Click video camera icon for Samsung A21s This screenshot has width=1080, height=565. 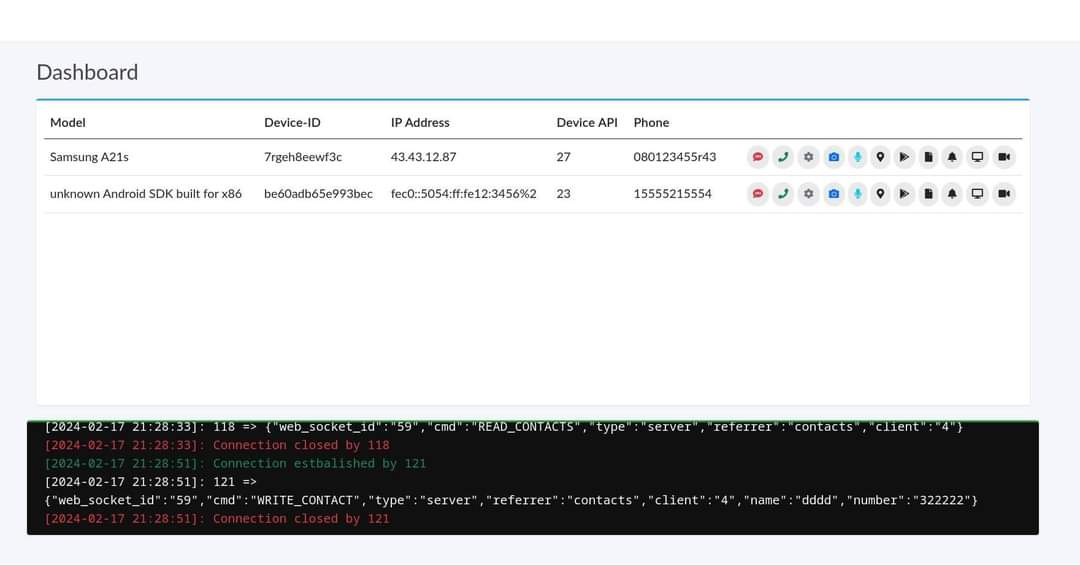click(x=1004, y=157)
